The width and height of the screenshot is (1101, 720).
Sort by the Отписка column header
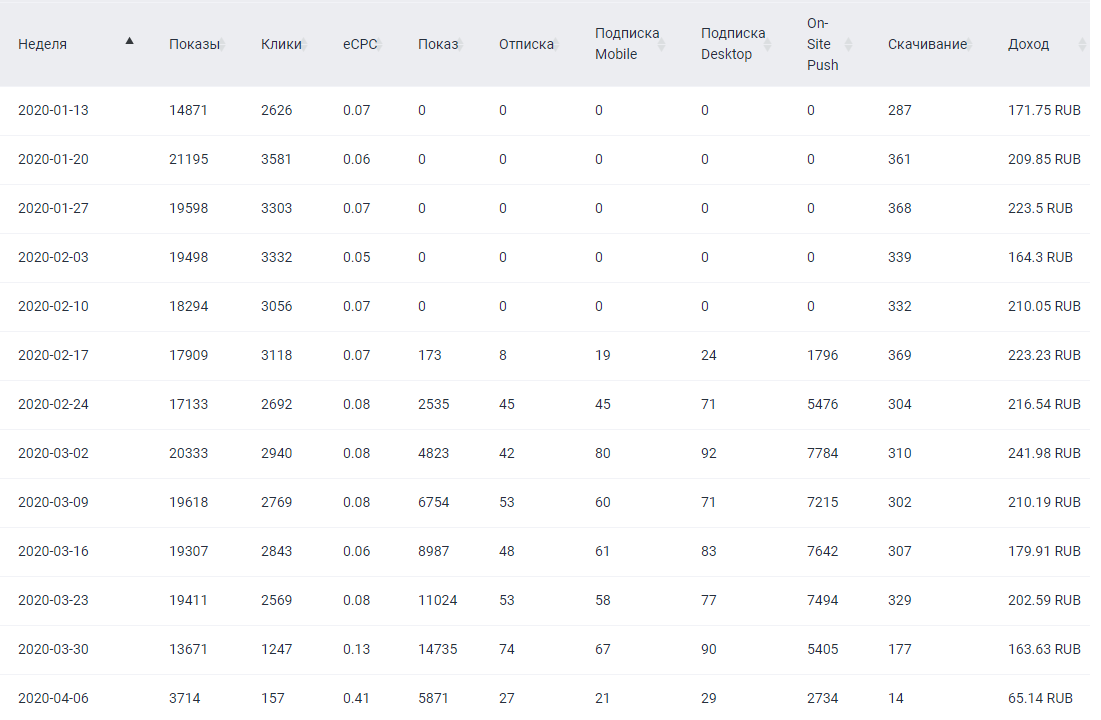(526, 45)
